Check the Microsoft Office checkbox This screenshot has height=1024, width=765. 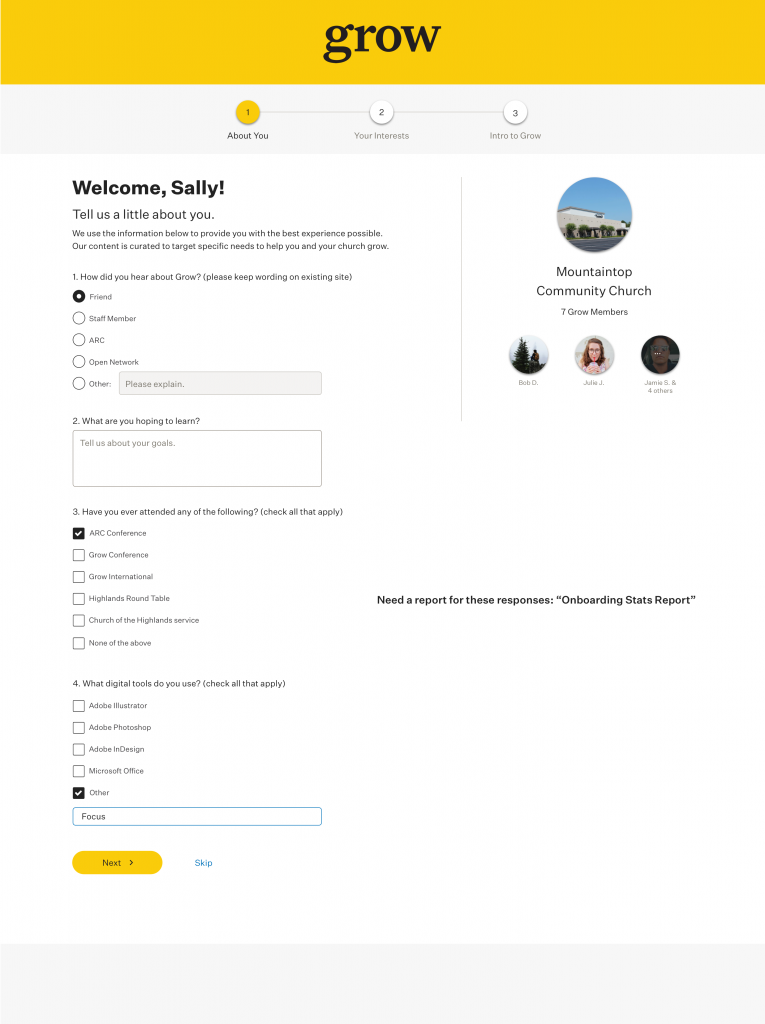pyautogui.click(x=79, y=771)
